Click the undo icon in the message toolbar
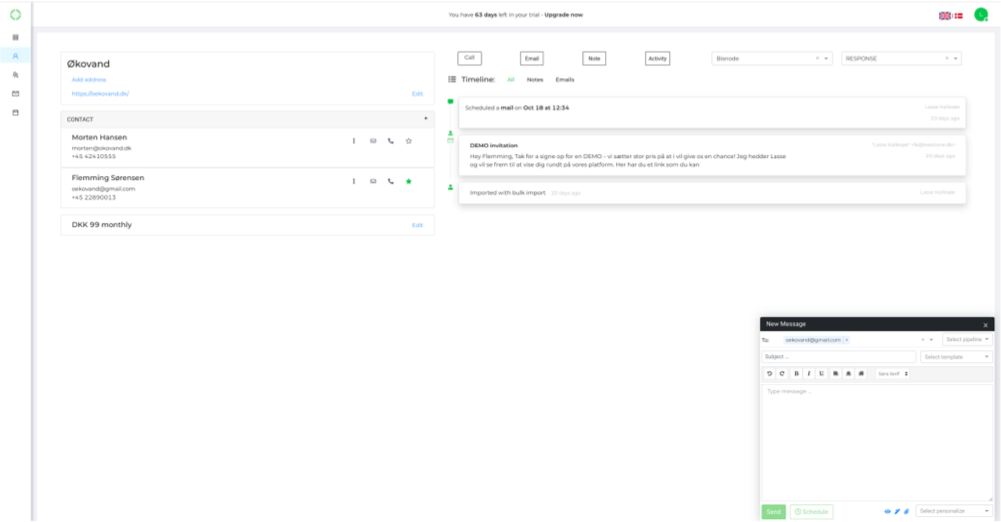1001x522 pixels. coord(769,374)
